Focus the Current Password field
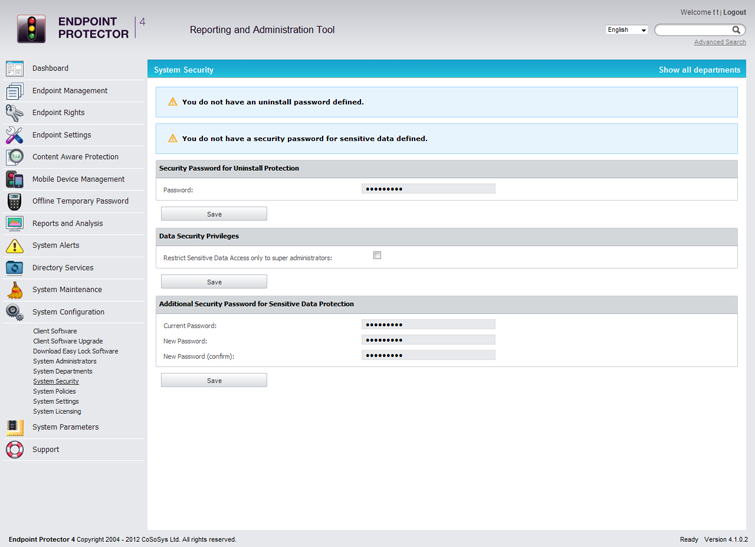Screen dimensions: 755x547 pos(428,325)
